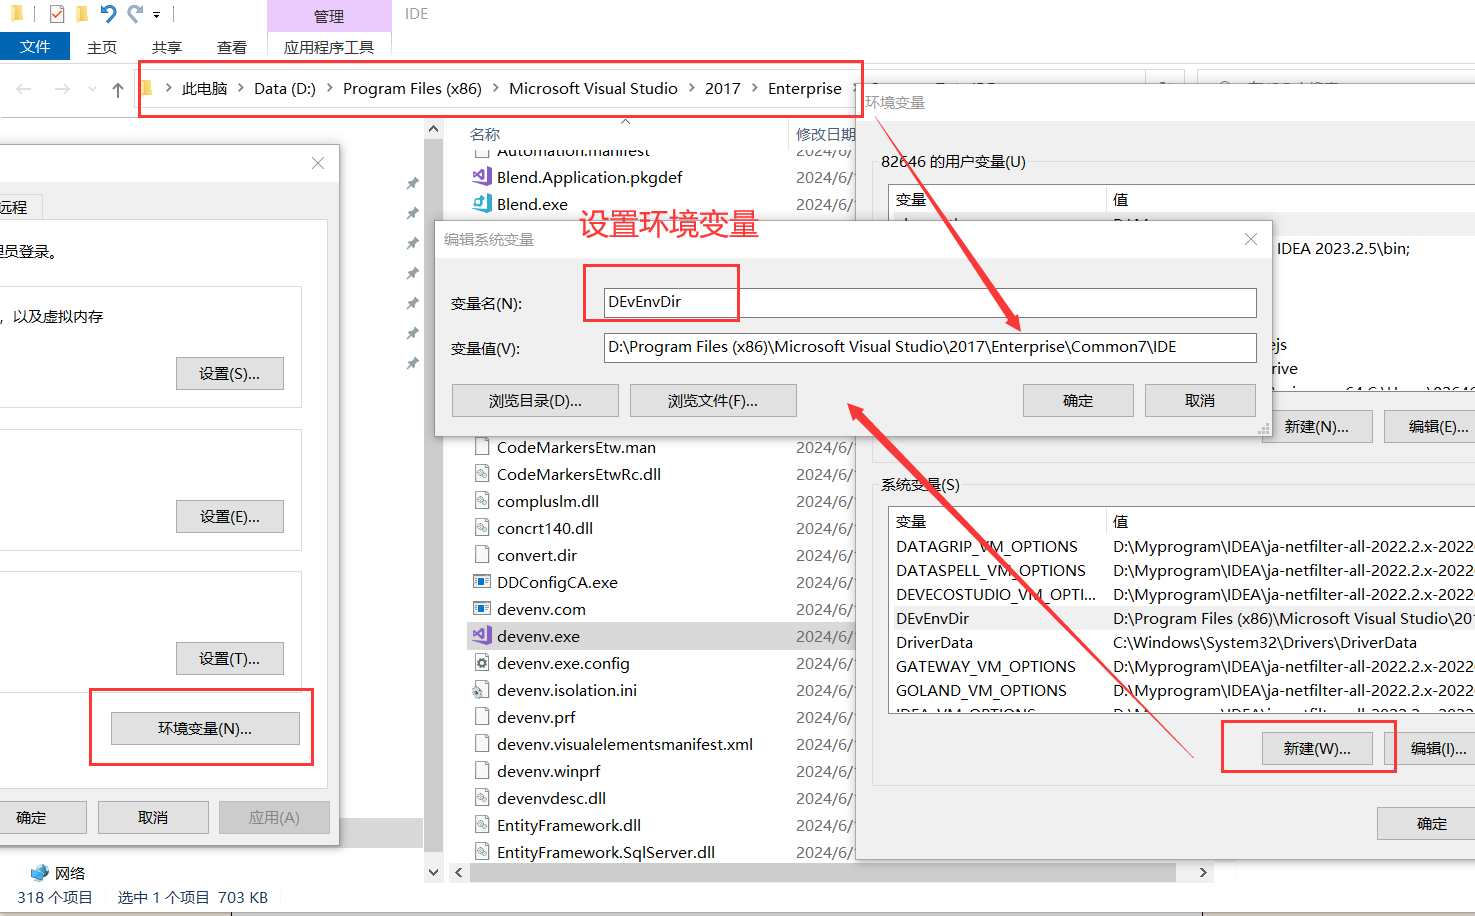Select GOLAND_VM_OPTIONS system variable row
Viewport: 1475px width, 916px height.
[x=1183, y=690]
